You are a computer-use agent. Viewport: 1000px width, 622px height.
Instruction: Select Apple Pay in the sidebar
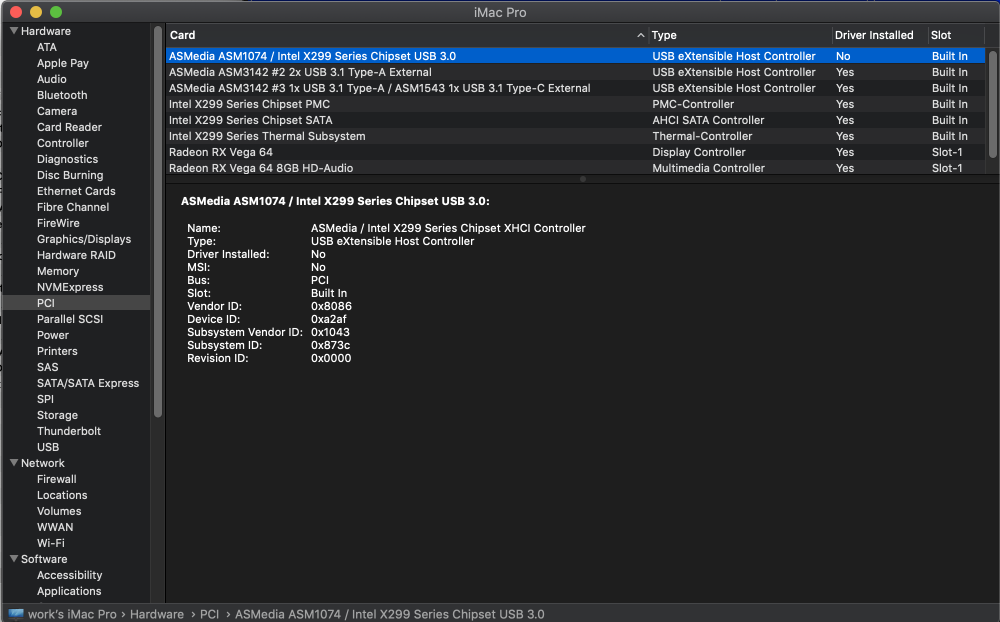tap(62, 63)
